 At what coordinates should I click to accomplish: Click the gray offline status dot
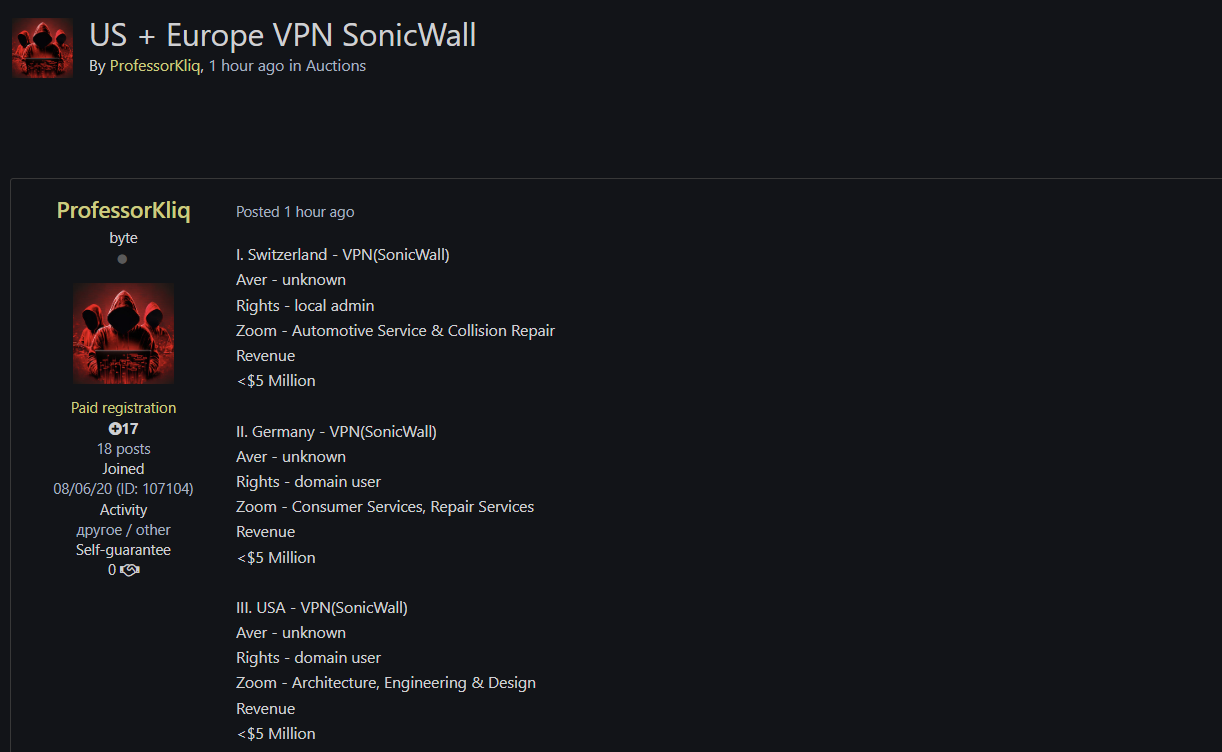tap(122, 259)
